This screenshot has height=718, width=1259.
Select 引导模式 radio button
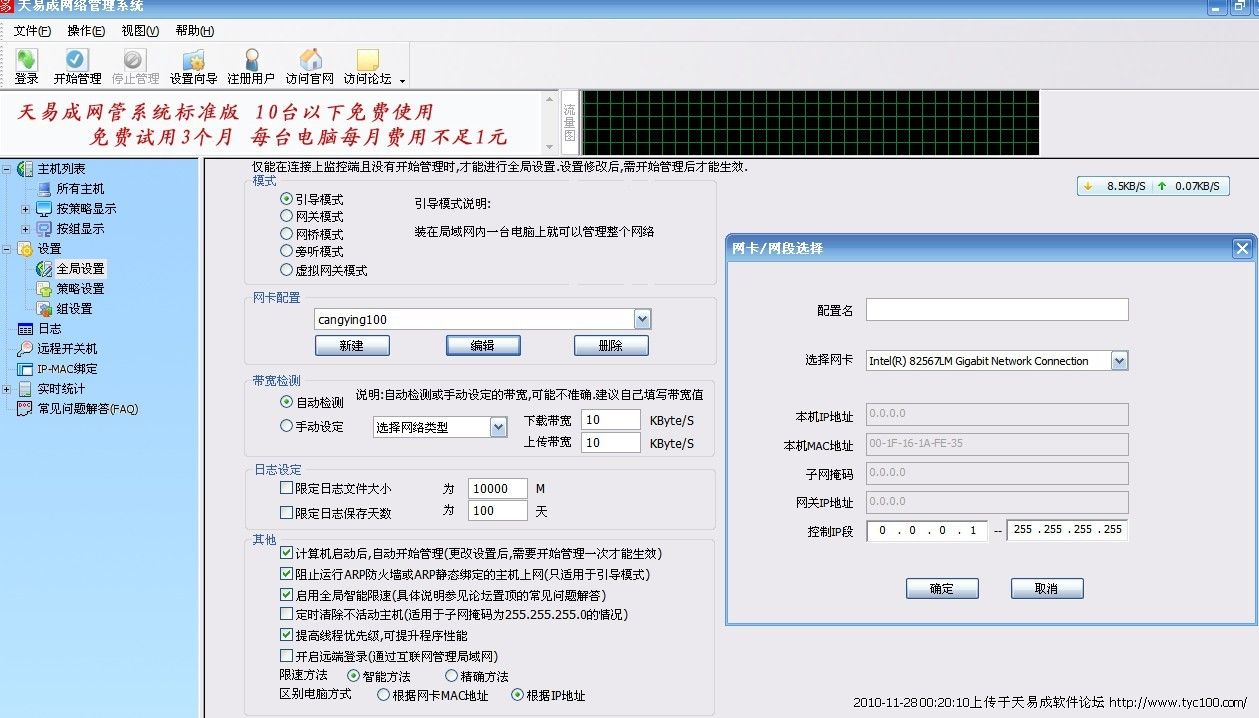click(x=287, y=200)
